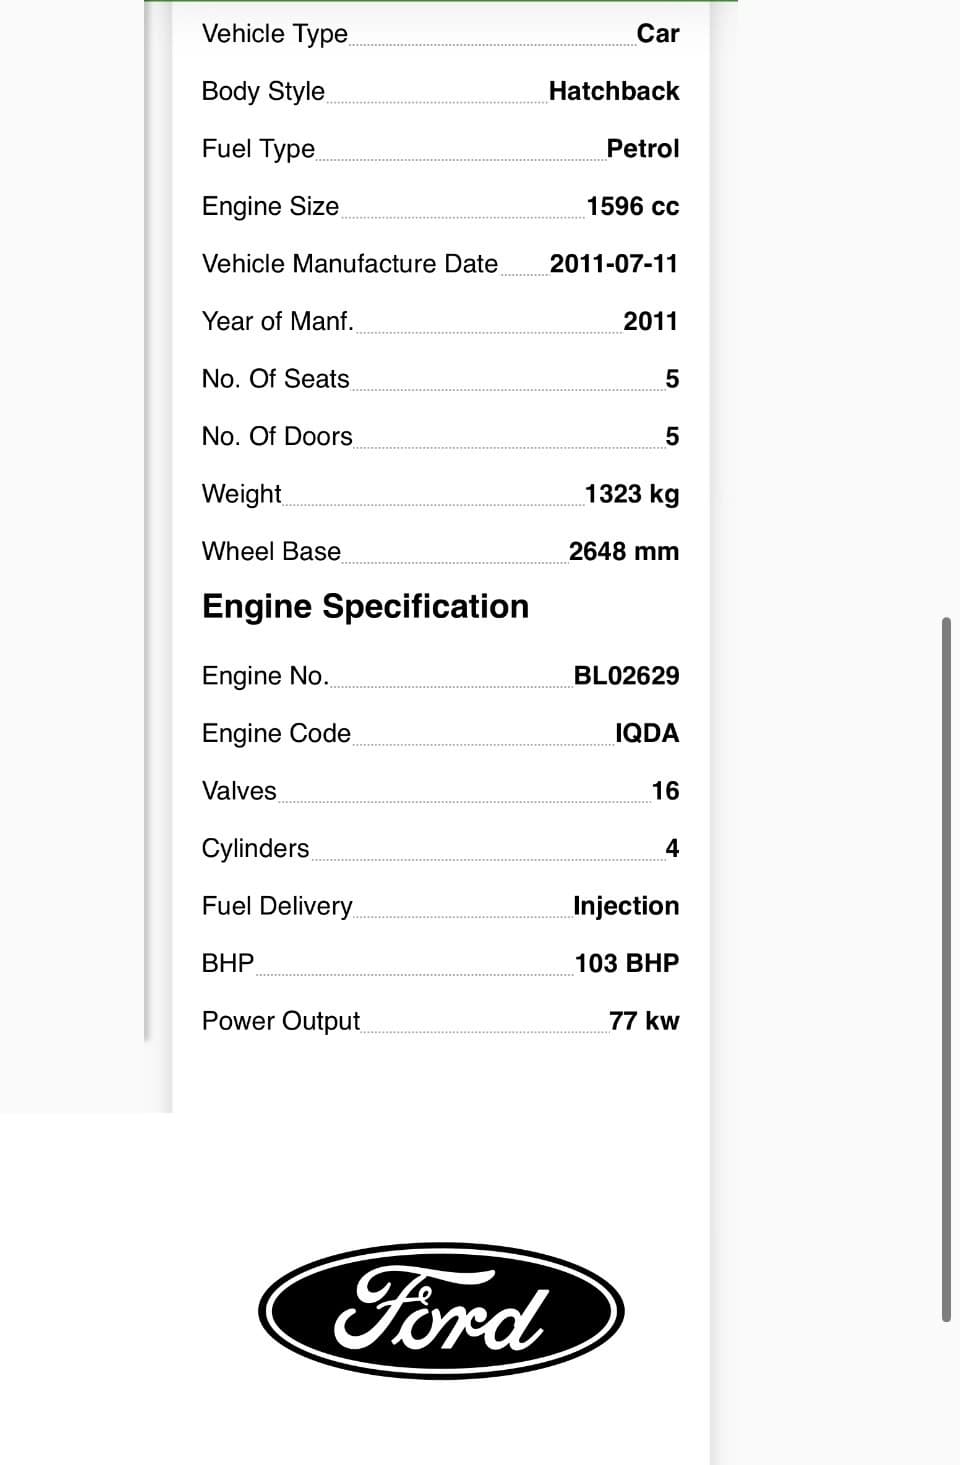Image resolution: width=960 pixels, height=1465 pixels.
Task: Select the 'Petrol' value
Action: coord(643,149)
